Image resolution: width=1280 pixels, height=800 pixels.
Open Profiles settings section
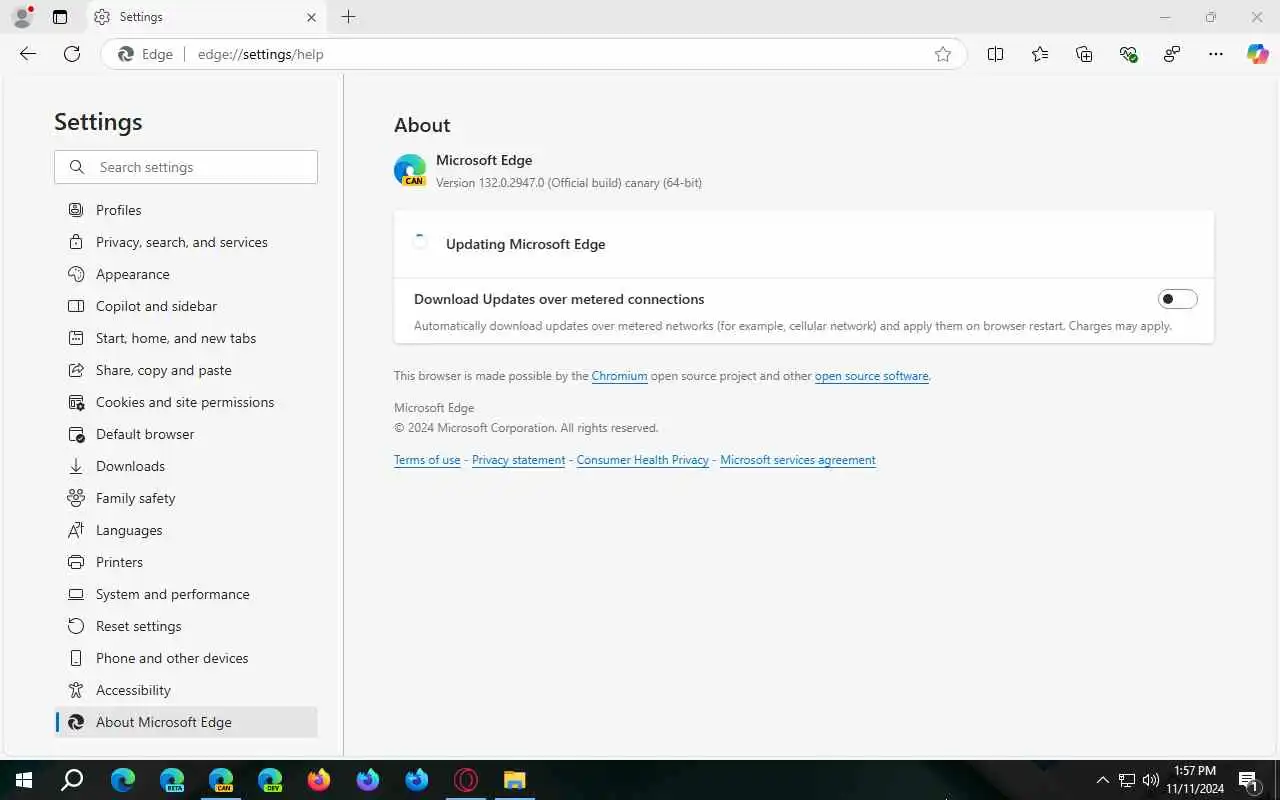[x=186, y=210]
